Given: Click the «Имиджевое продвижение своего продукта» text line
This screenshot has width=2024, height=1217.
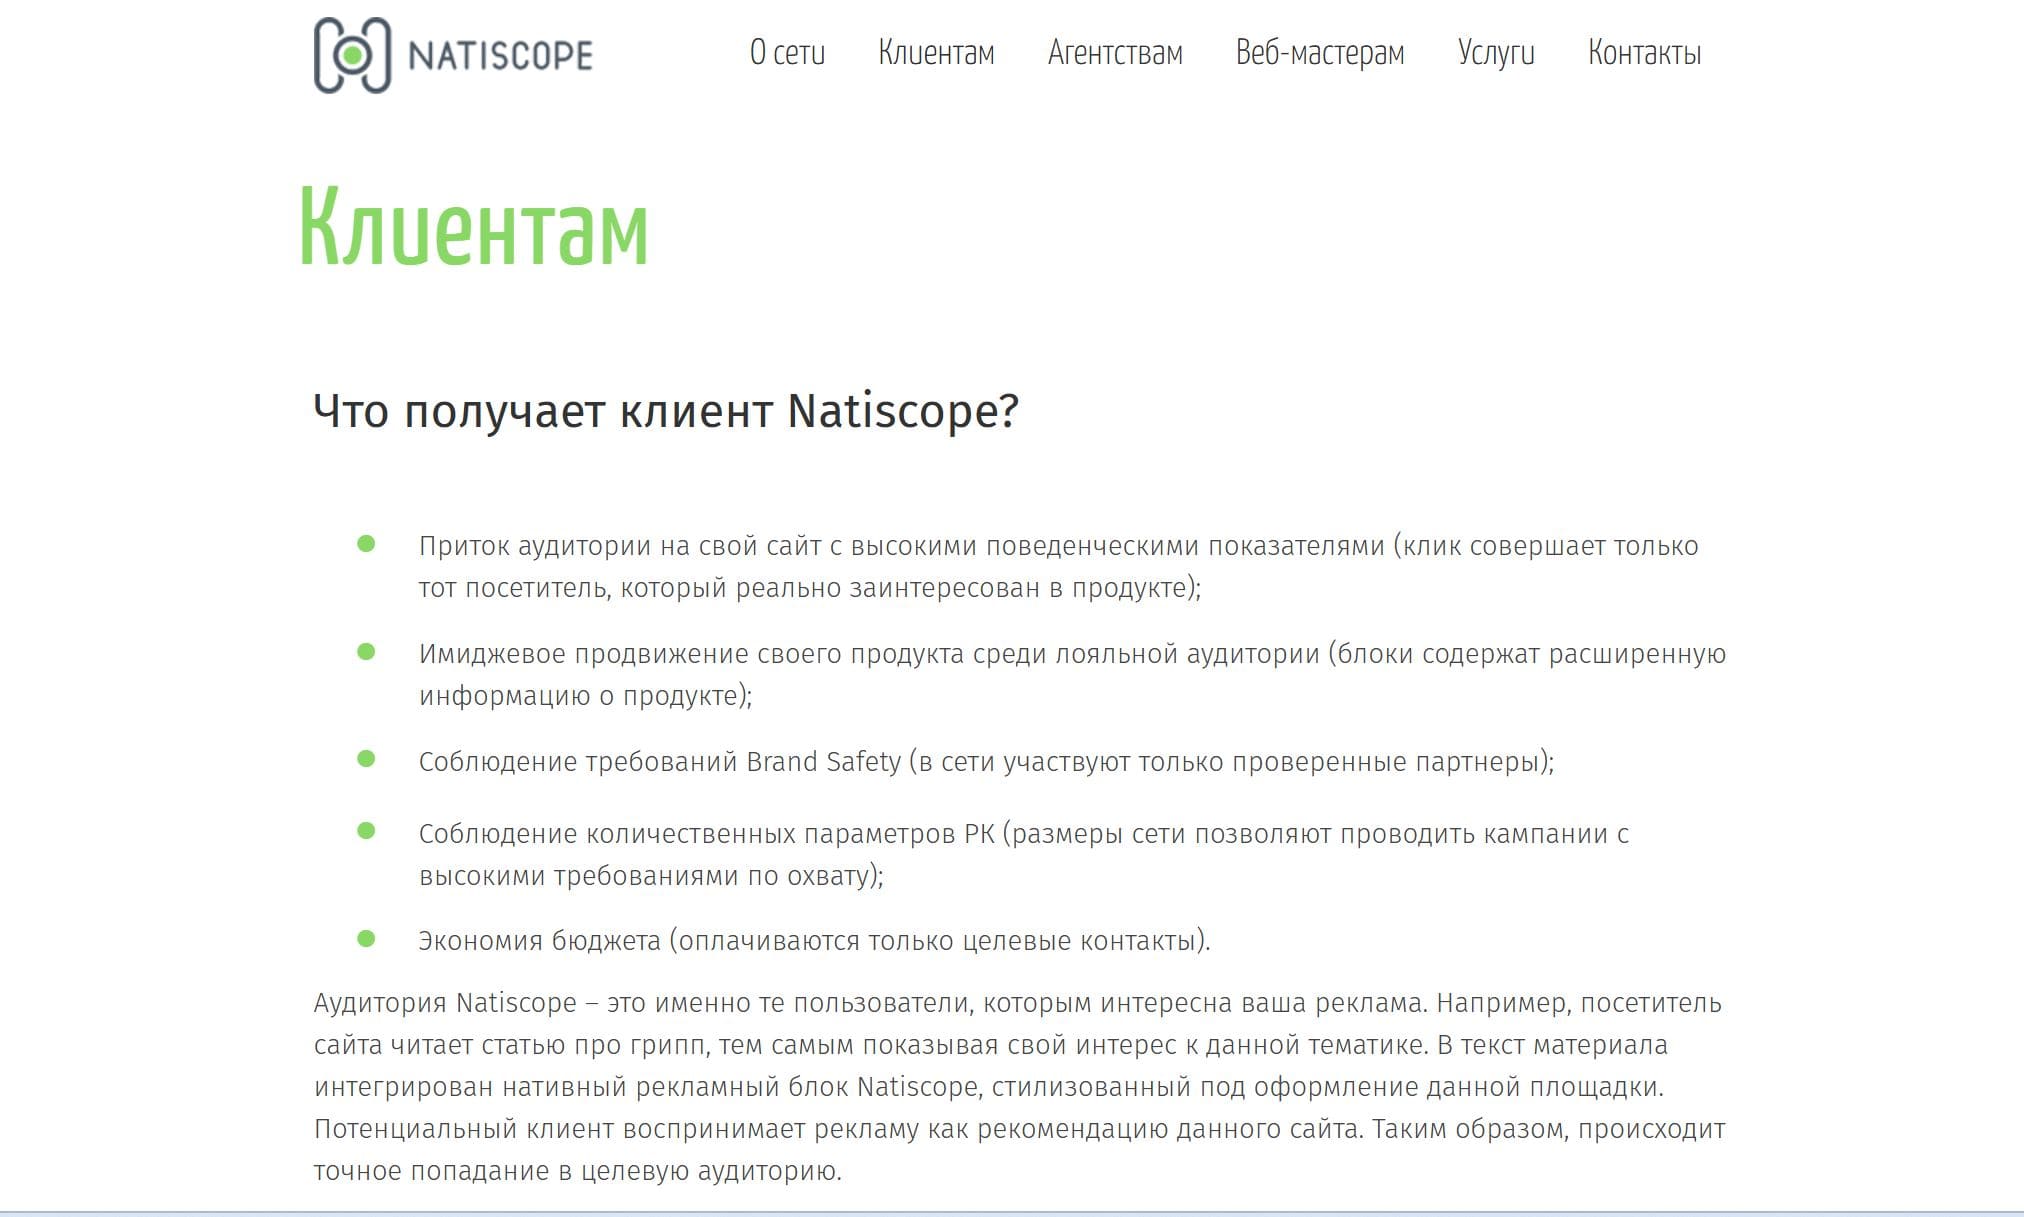Looking at the screenshot, I should [x=1071, y=654].
